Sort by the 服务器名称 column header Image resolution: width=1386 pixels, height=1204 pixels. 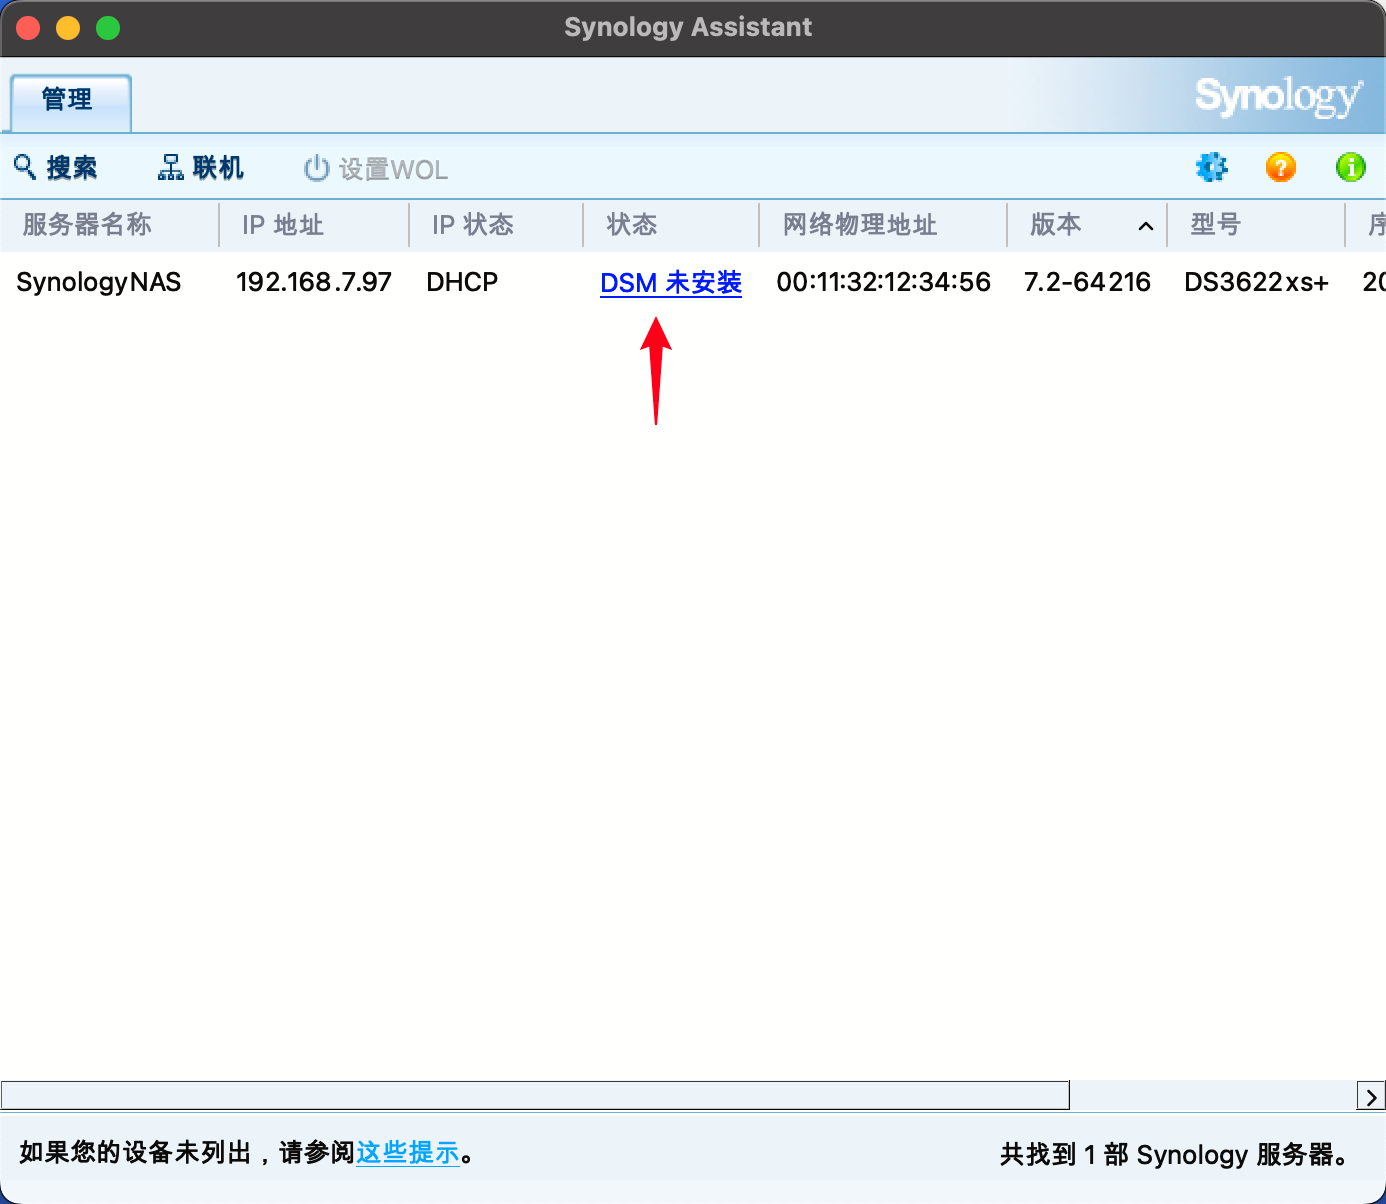coord(88,225)
